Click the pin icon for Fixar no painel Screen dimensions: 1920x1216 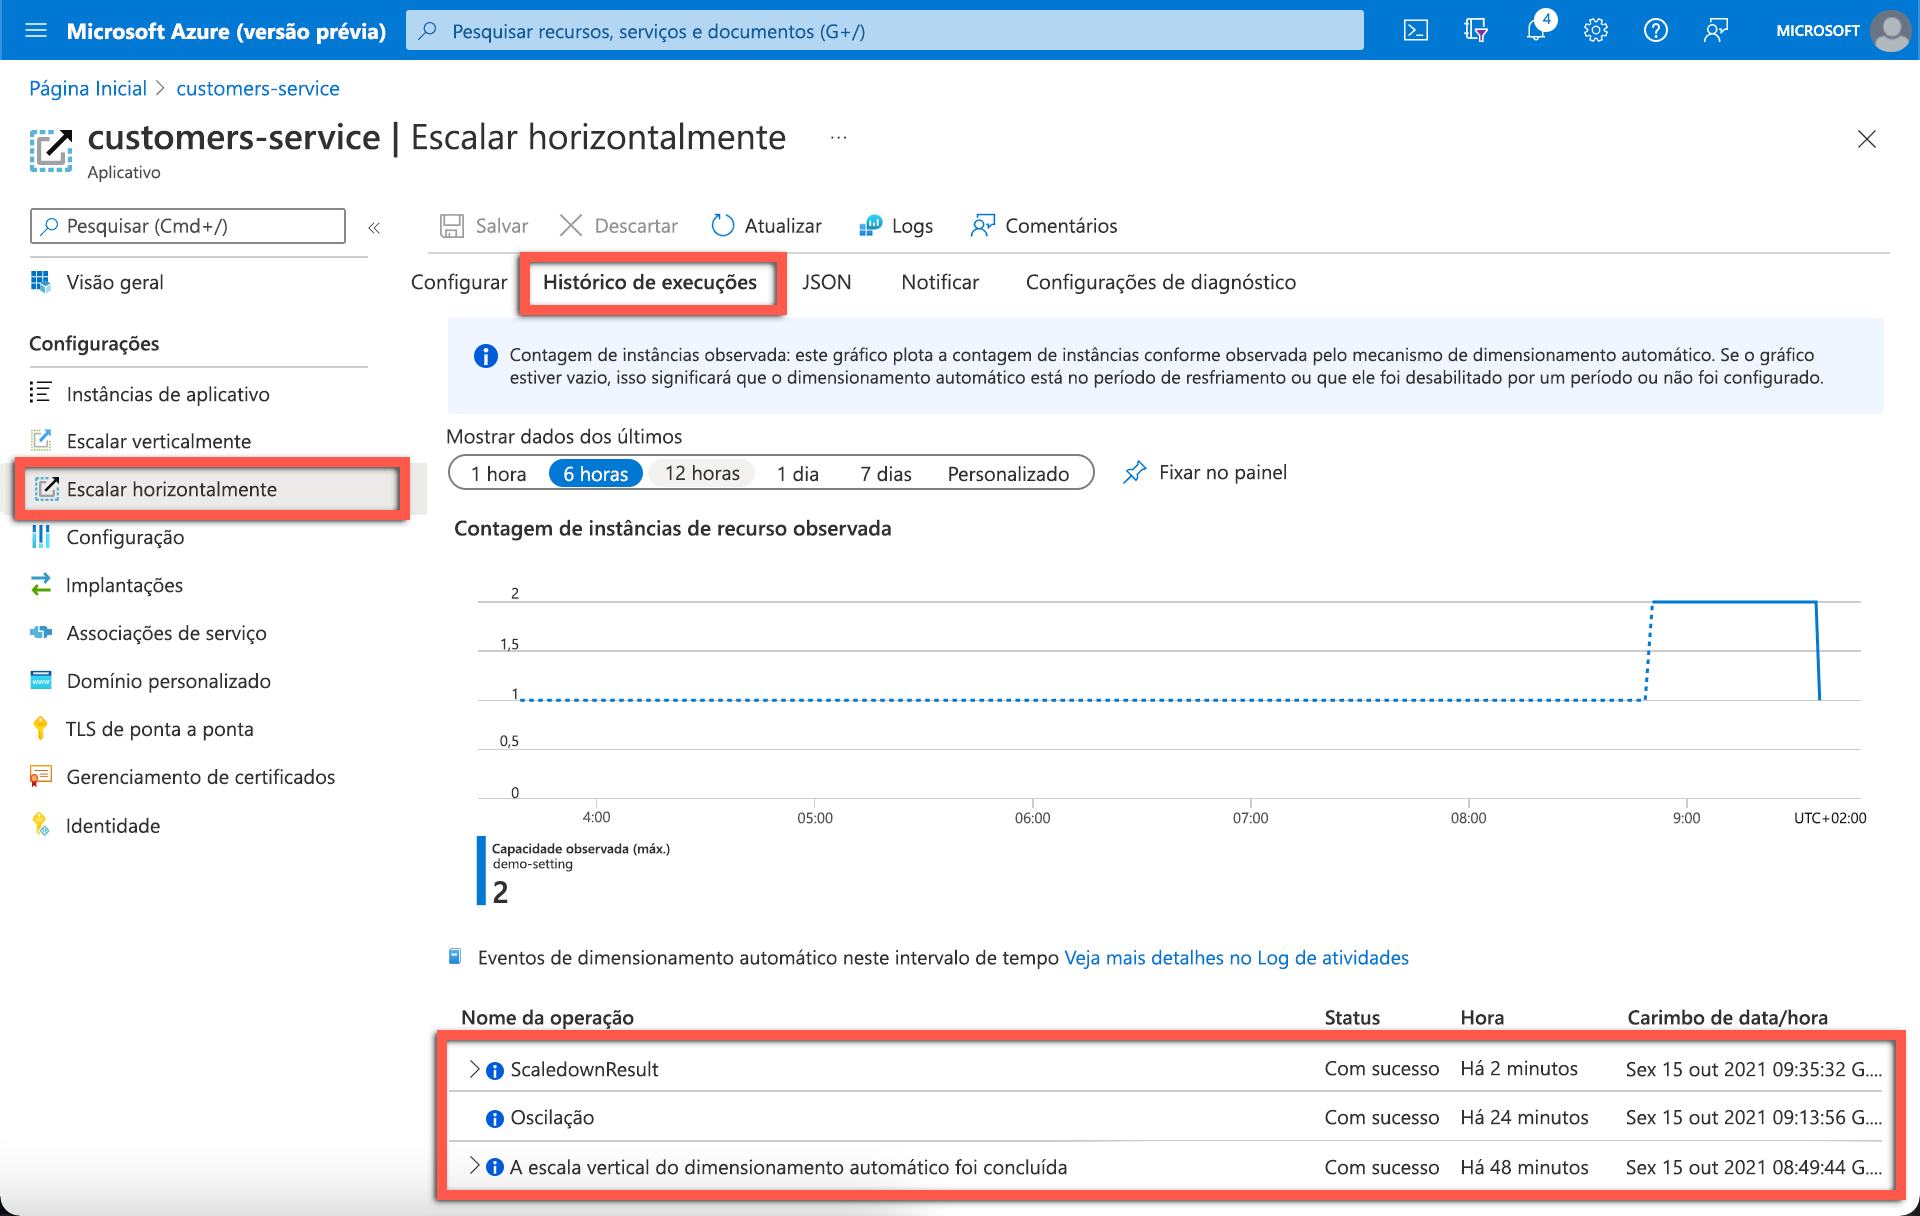1134,473
